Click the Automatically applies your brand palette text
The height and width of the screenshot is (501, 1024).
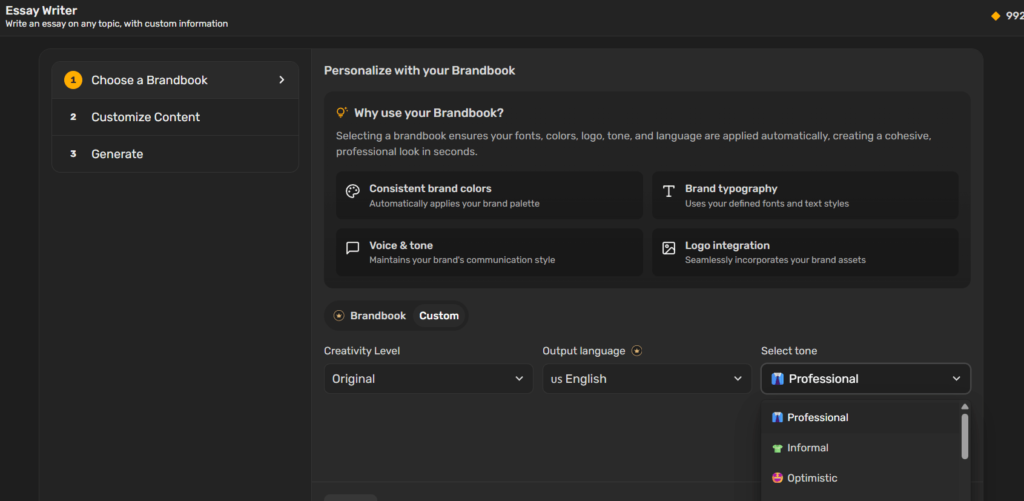[455, 203]
